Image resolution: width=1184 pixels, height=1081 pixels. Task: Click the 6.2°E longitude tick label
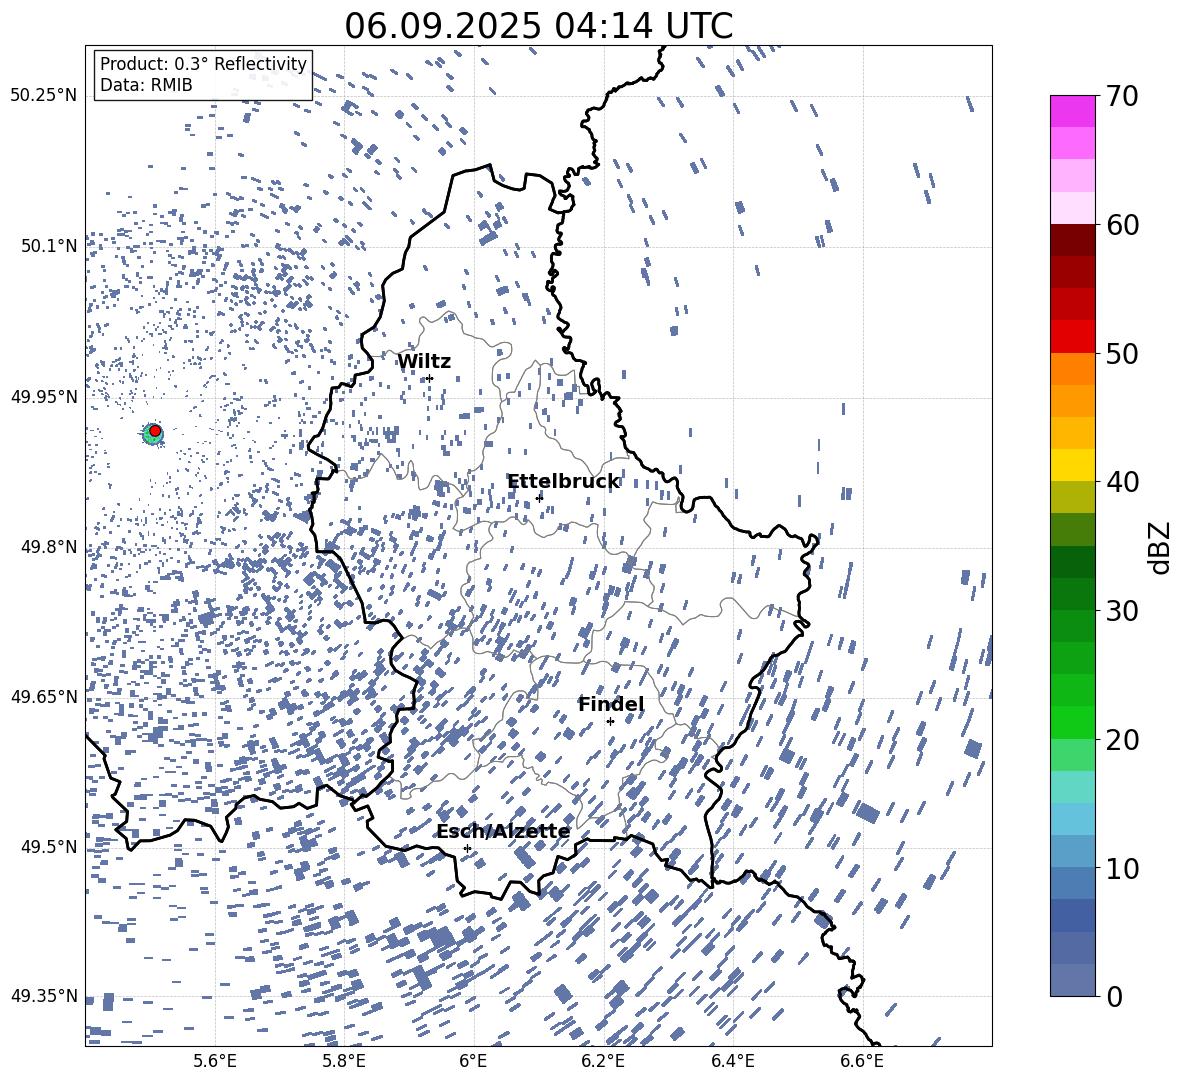tap(603, 1061)
